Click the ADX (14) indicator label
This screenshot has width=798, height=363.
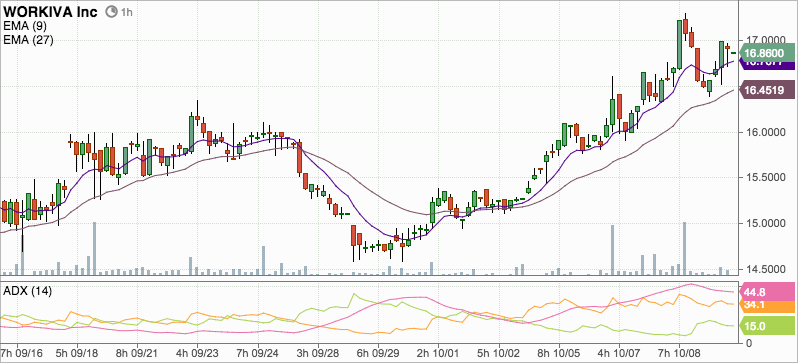point(27,291)
